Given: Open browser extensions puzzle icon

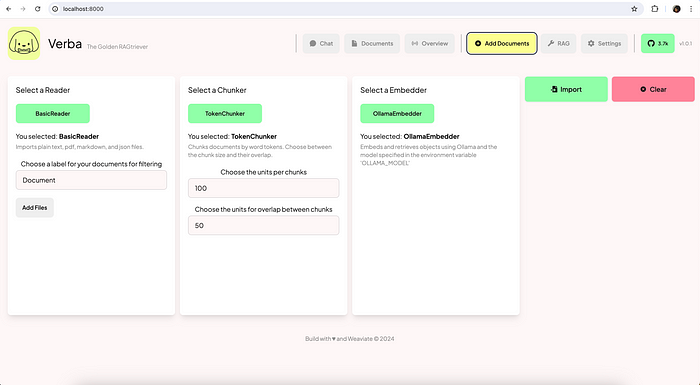Looking at the screenshot, I should point(654,9).
